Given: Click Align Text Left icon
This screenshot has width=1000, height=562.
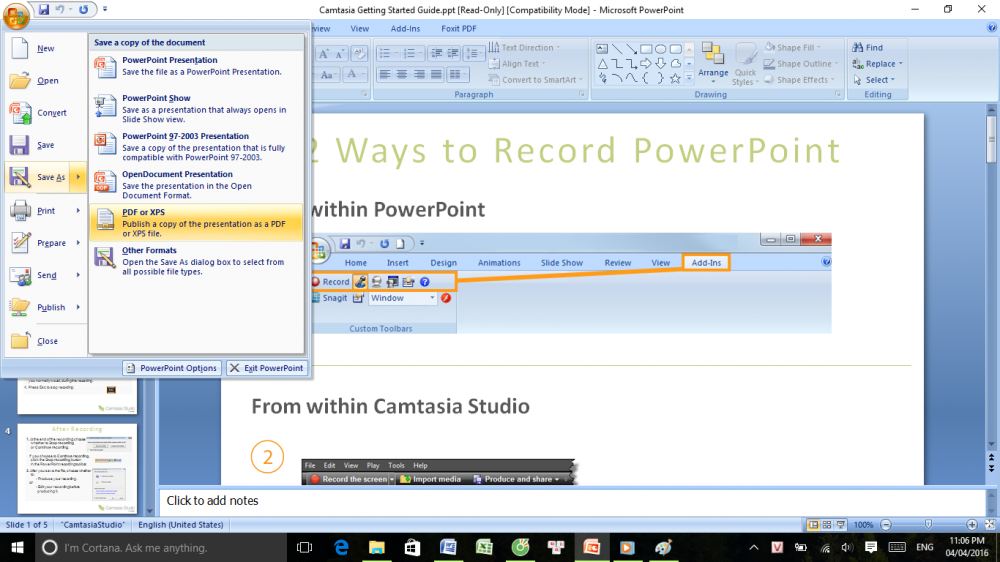Looking at the screenshot, I should pyautogui.click(x=385, y=75).
